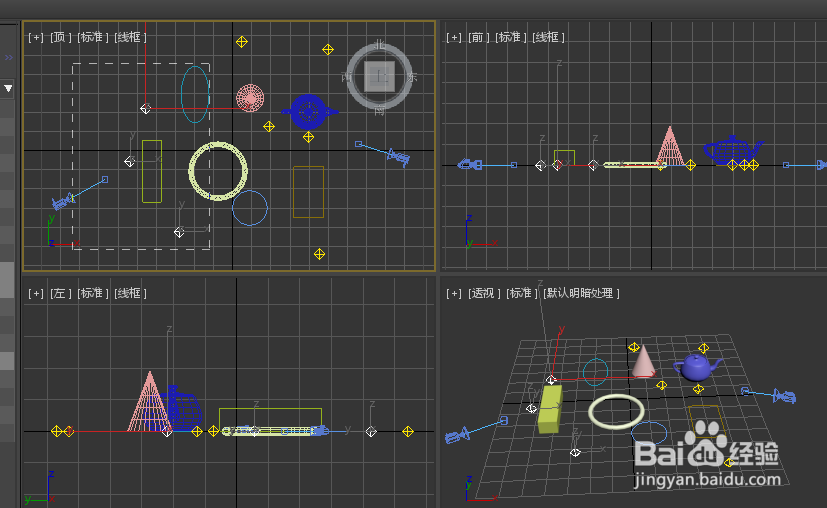The width and height of the screenshot is (827, 508).
Task: Select the rightmost light in Left viewport
Action: point(408,432)
